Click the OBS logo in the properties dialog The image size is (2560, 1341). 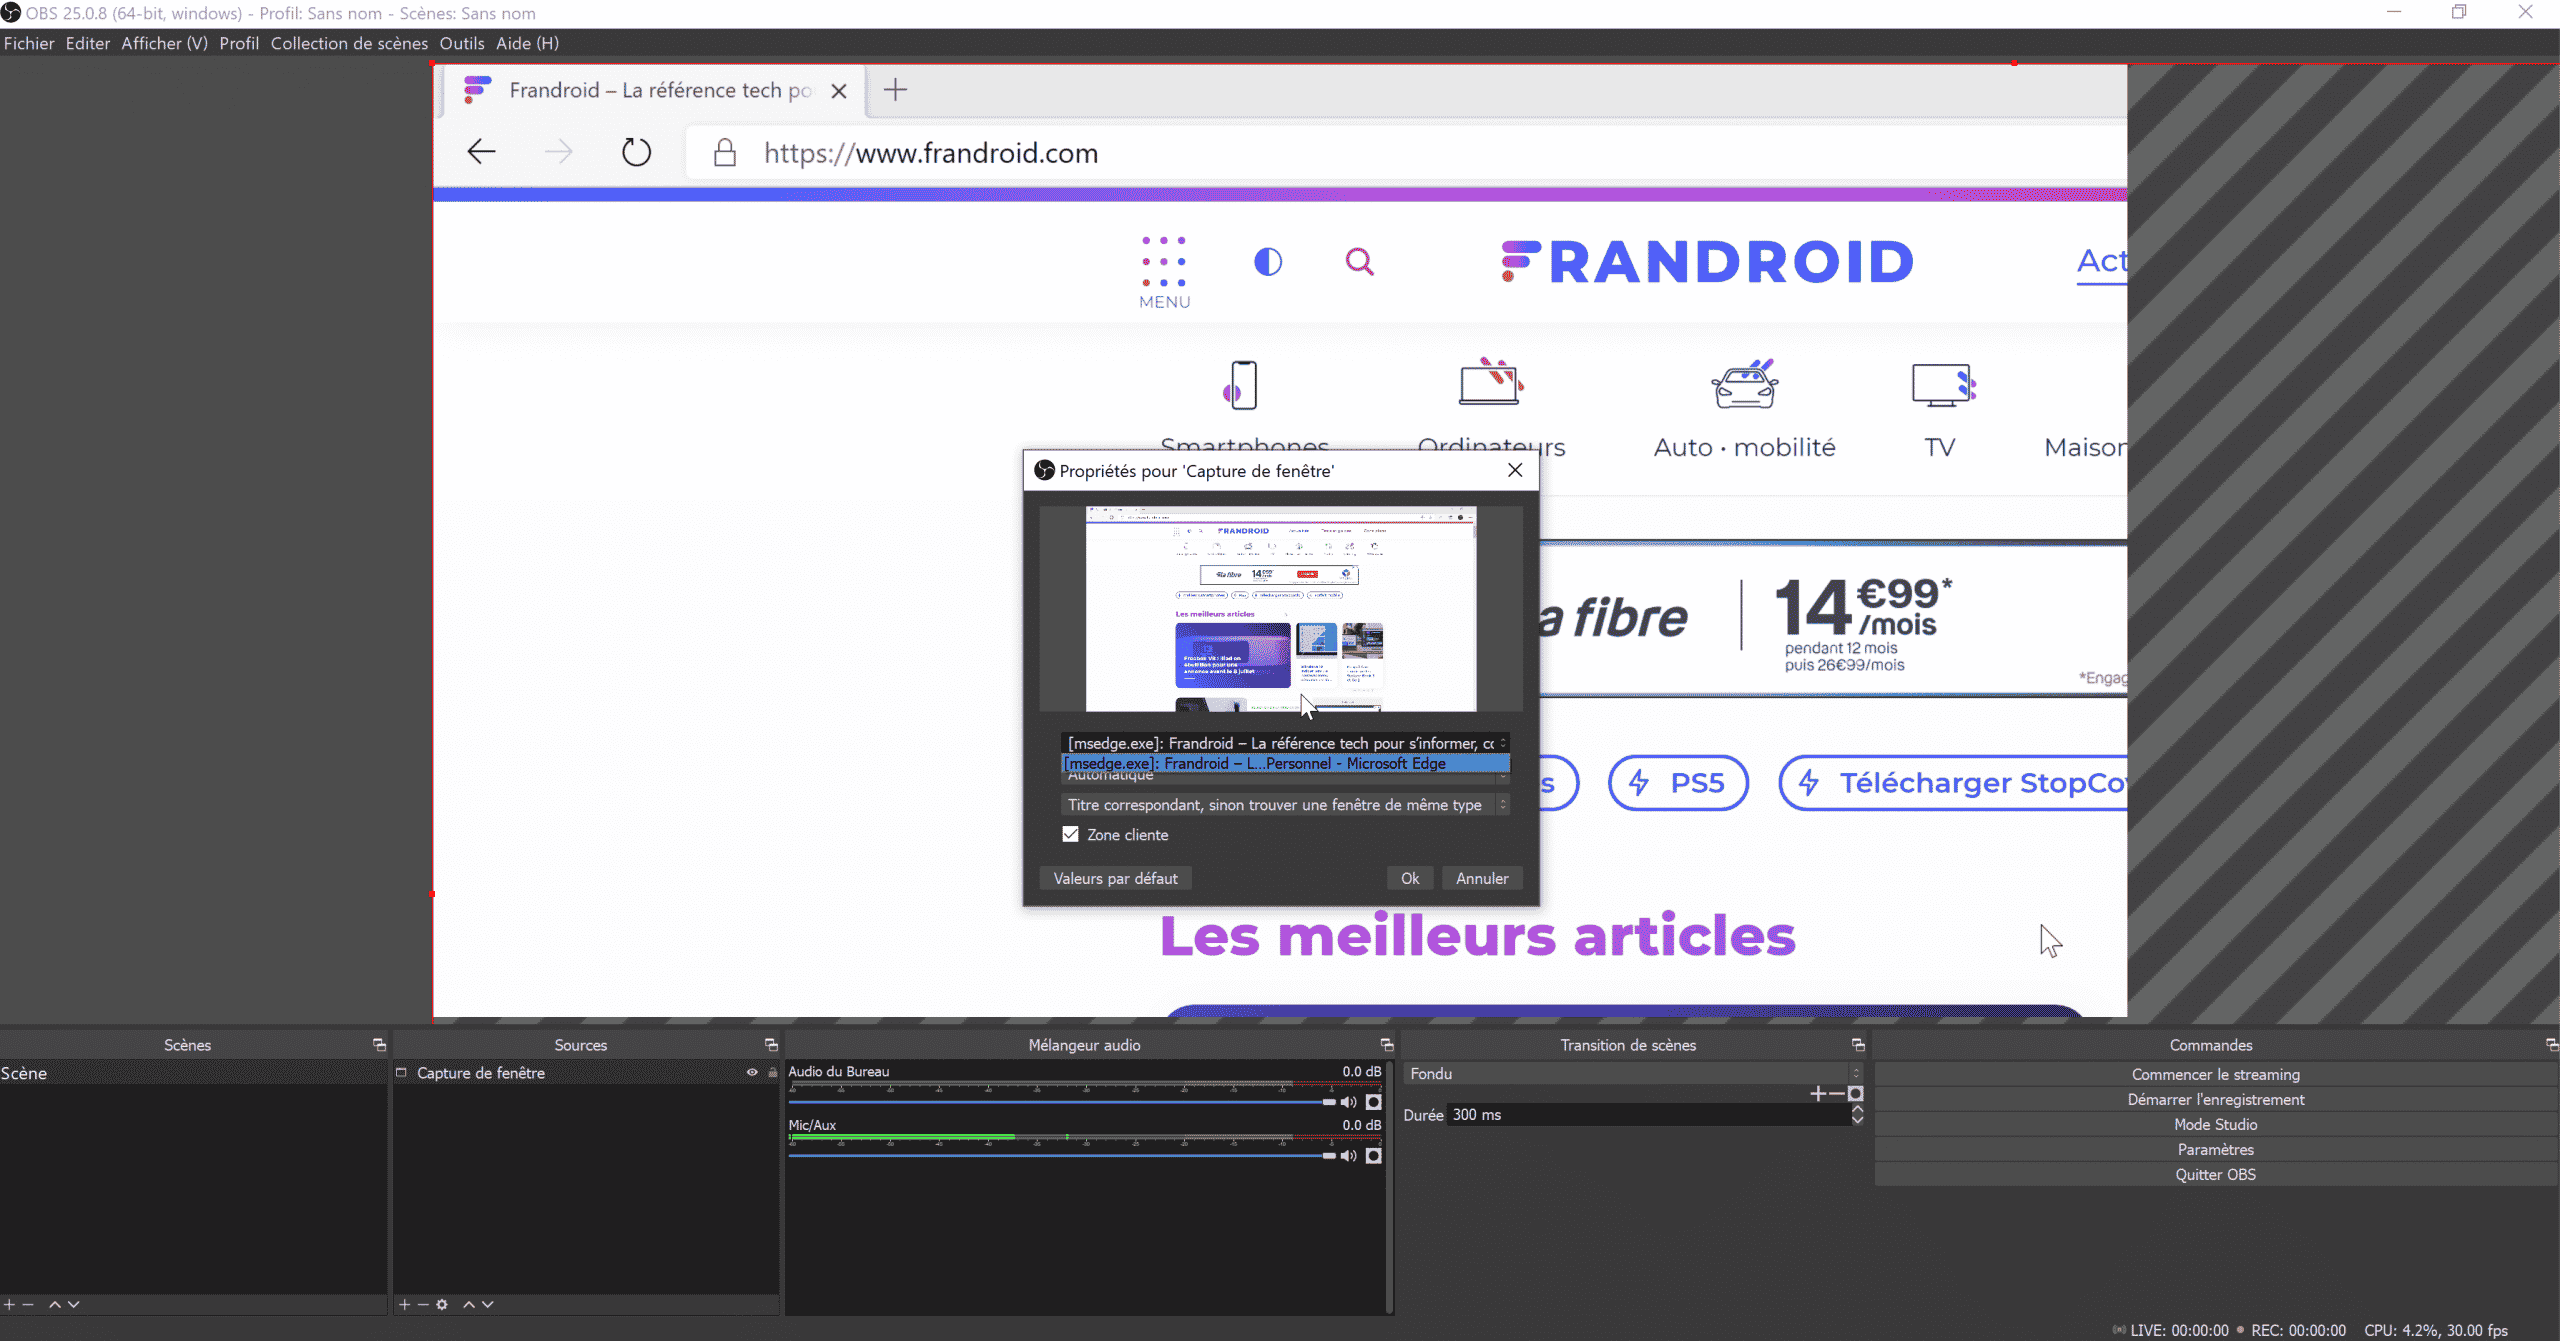[1044, 471]
